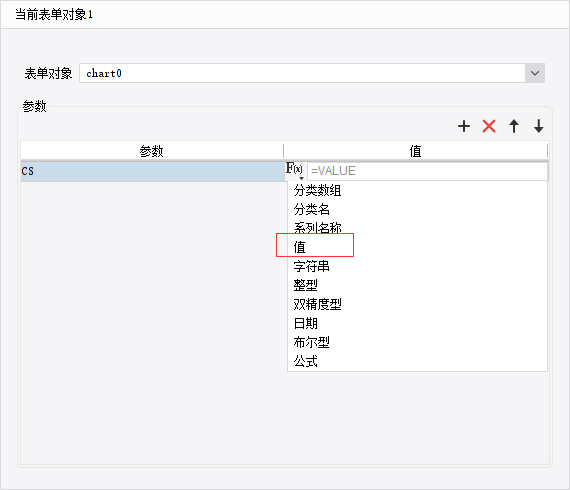Image resolution: width=570 pixels, height=490 pixels.
Task: Click the 值 column header
Action: tap(416, 151)
